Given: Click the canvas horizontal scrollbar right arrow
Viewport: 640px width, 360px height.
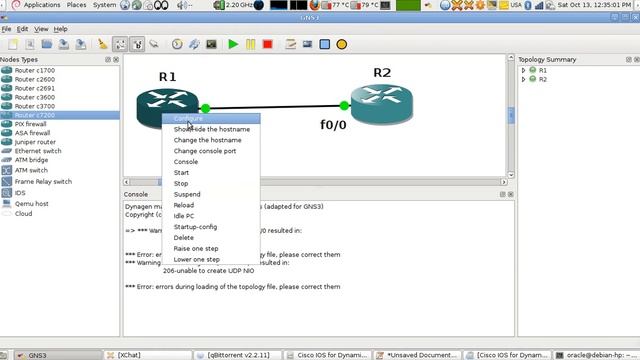Looking at the screenshot, I should [x=503, y=182].
